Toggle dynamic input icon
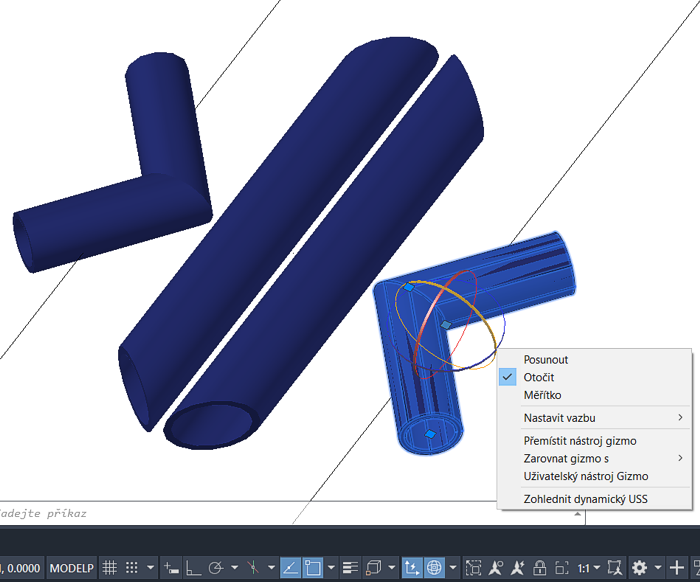This screenshot has height=582, width=700. [171, 567]
